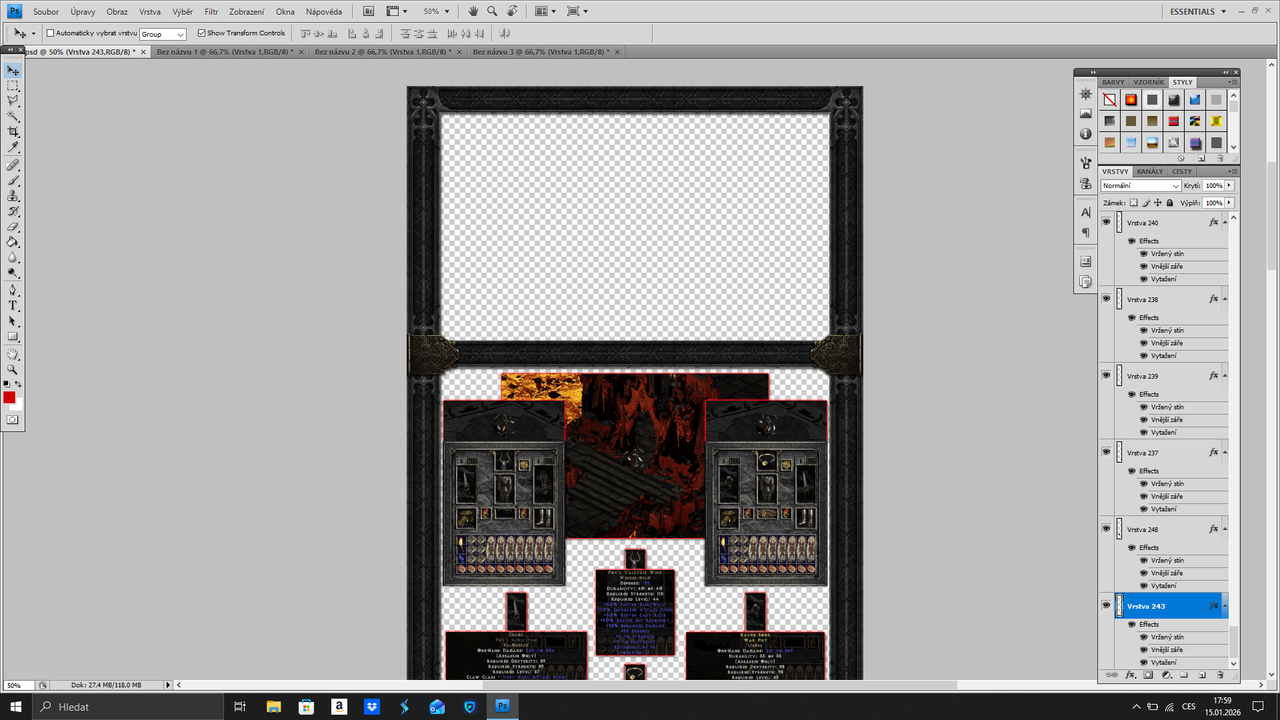Click the link layers icon
This screenshot has width=1280, height=720.
(x=1111, y=675)
